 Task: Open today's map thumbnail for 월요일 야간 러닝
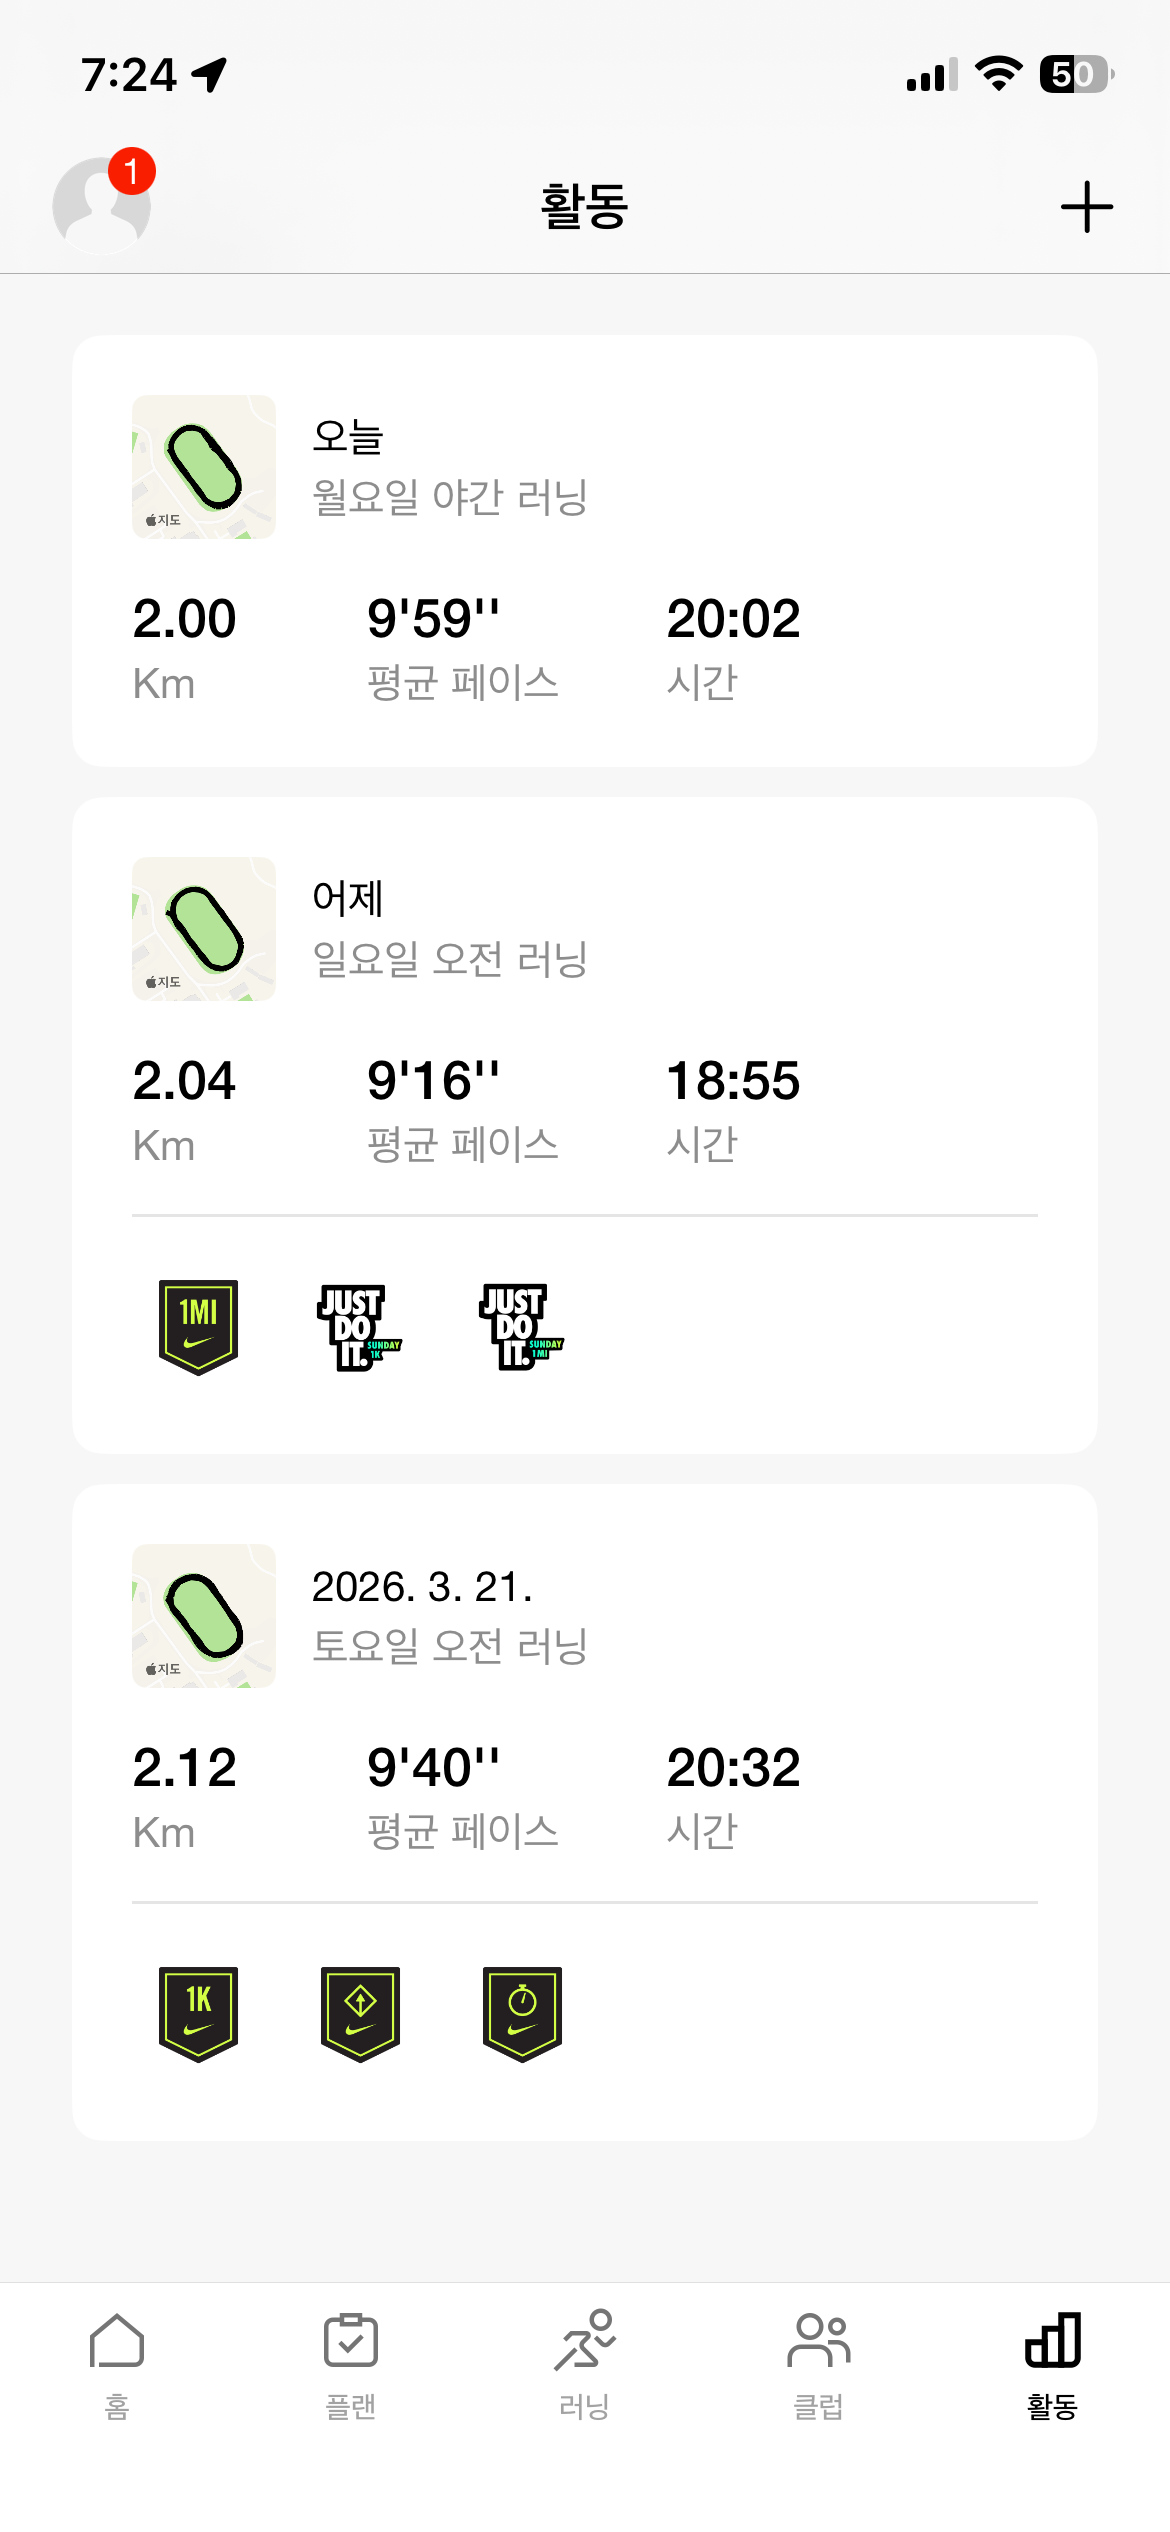(x=204, y=467)
